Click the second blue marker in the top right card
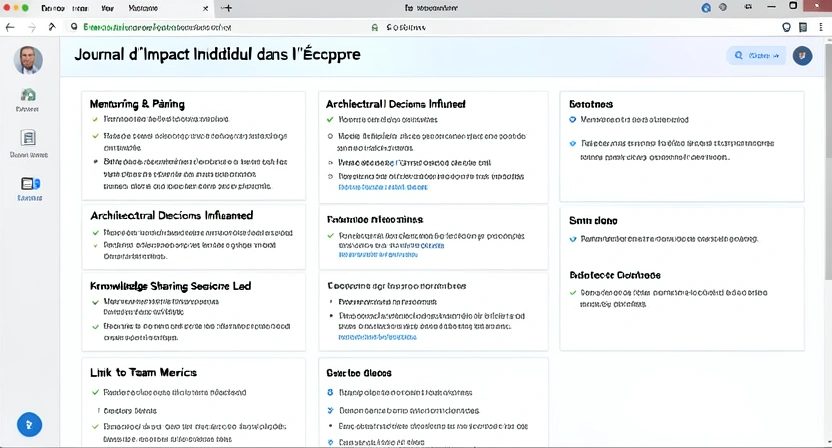 (x=573, y=143)
